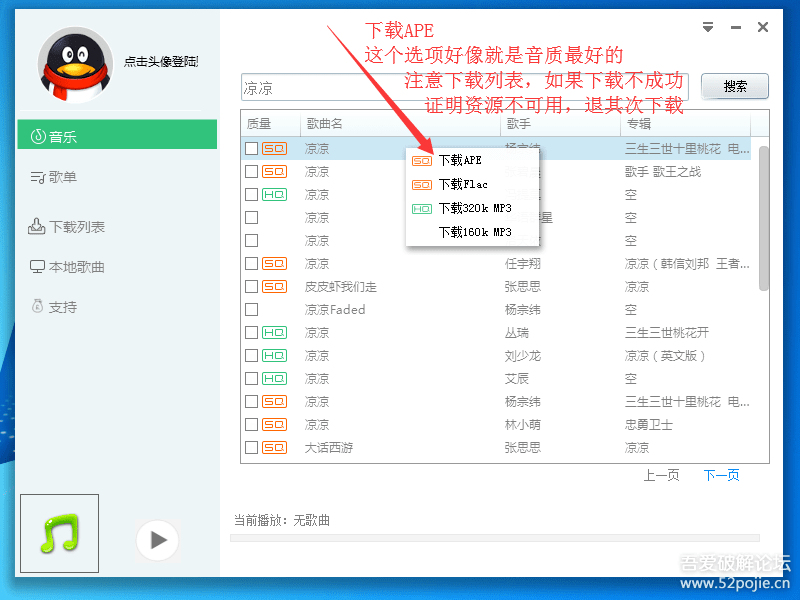Click the green music note album art
The image size is (800, 600).
[60, 533]
